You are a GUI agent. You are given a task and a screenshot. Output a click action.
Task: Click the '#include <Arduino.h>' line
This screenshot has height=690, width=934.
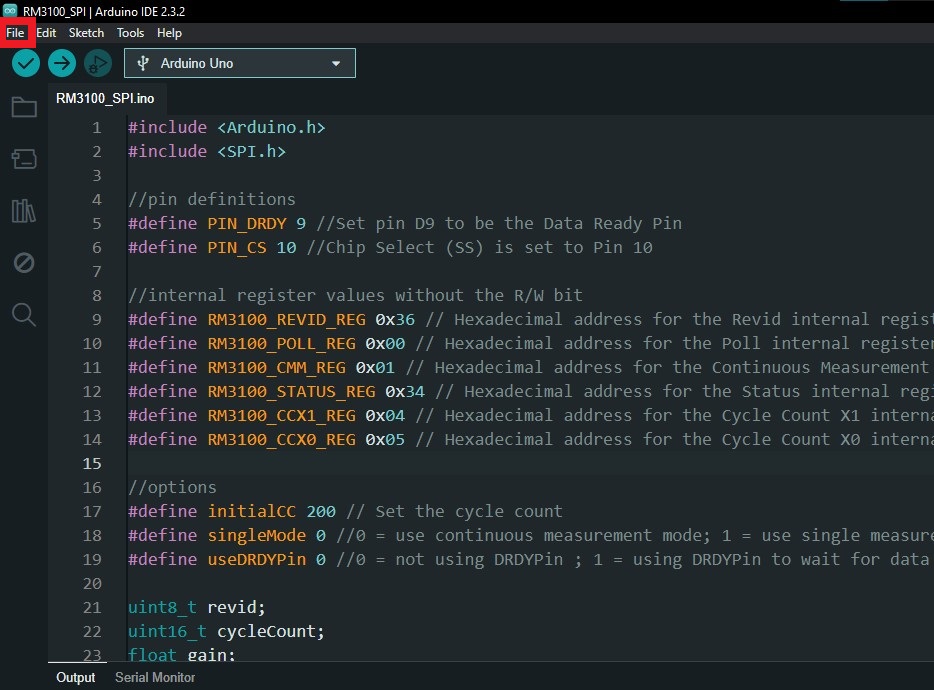pyautogui.click(x=227, y=128)
